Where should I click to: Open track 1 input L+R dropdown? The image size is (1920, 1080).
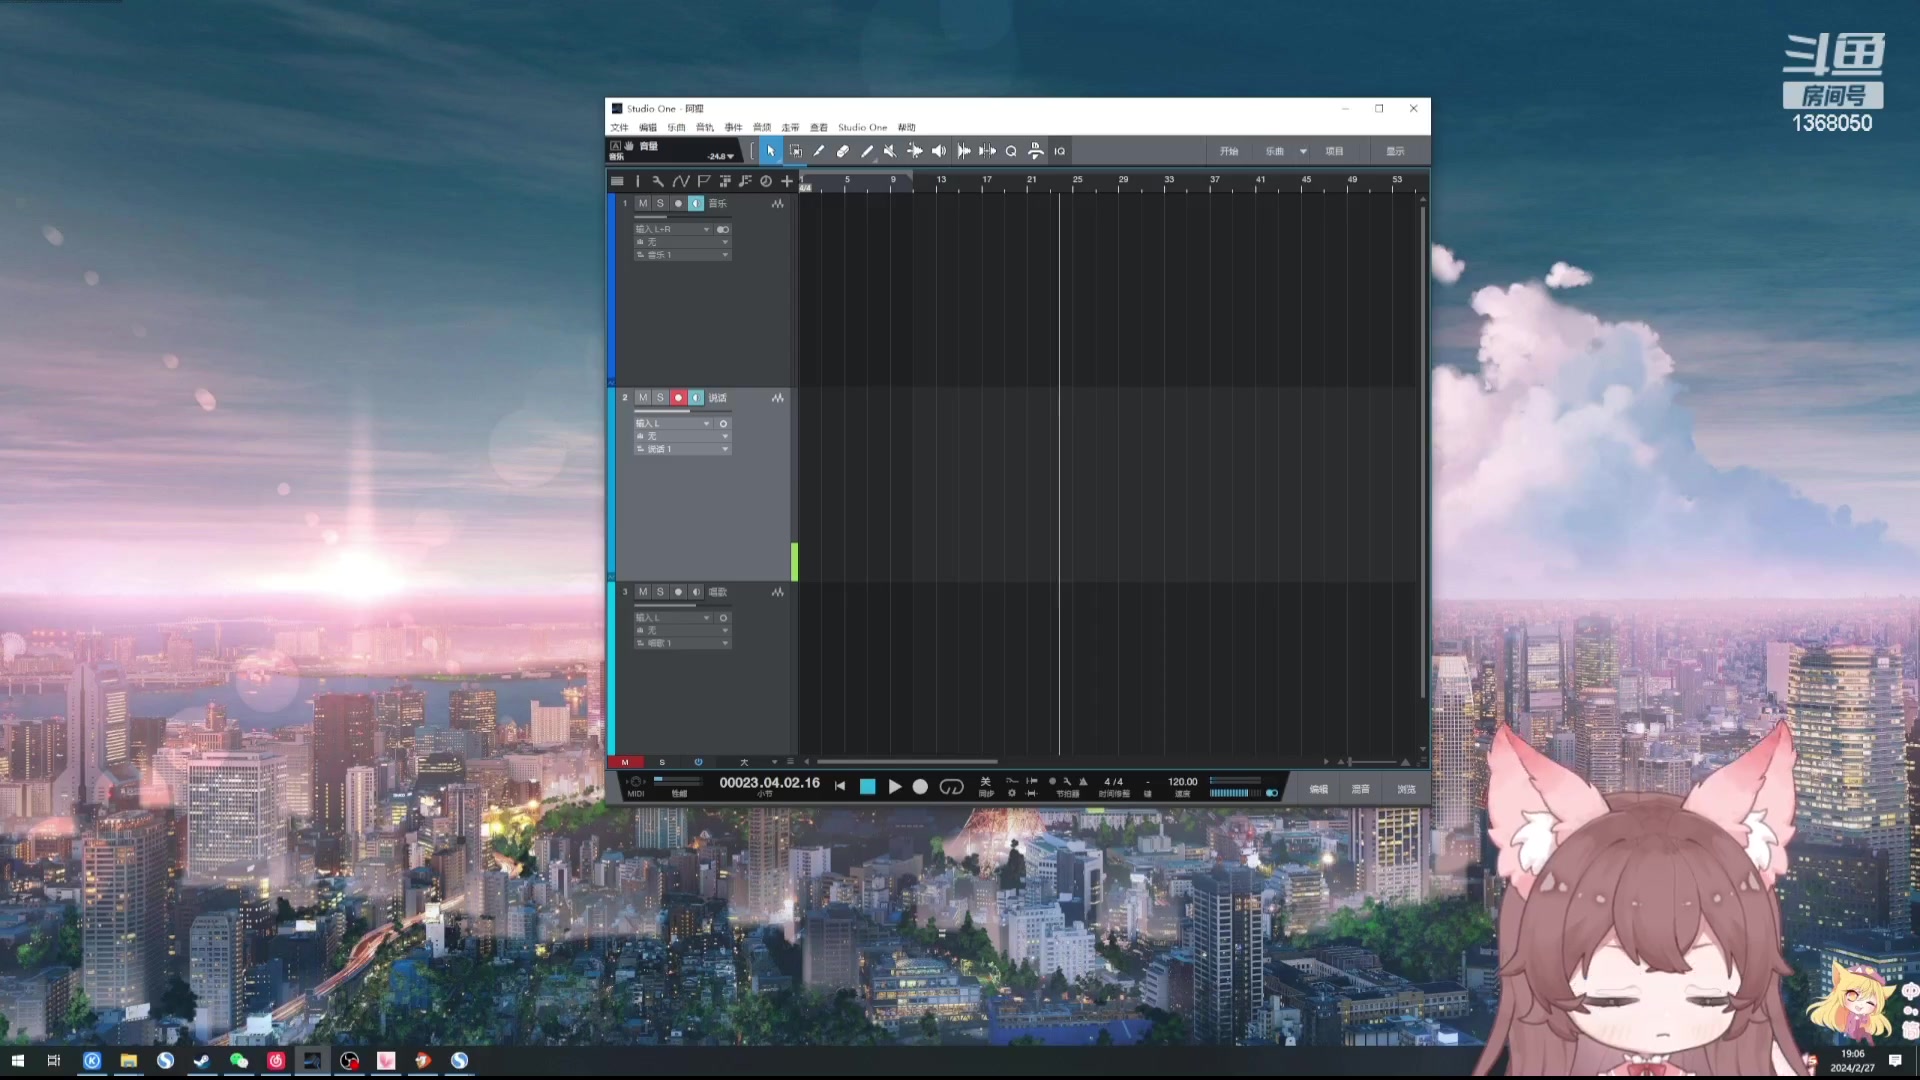pyautogui.click(x=673, y=229)
